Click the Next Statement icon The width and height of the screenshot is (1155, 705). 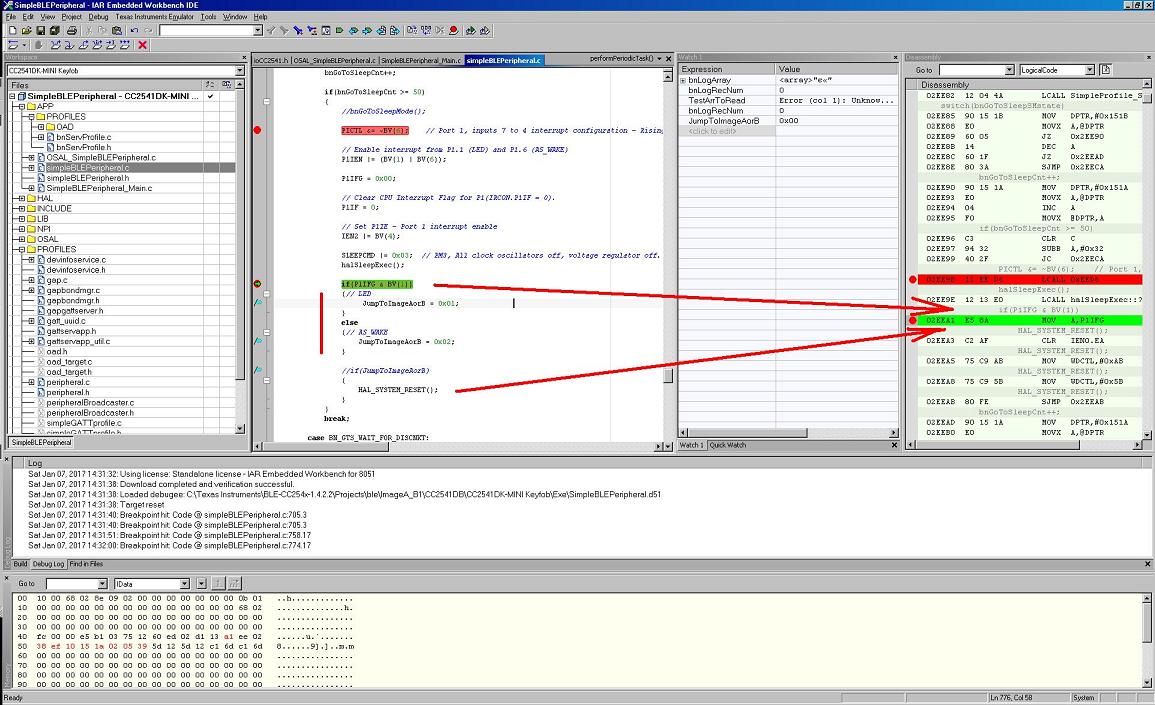coord(96,45)
